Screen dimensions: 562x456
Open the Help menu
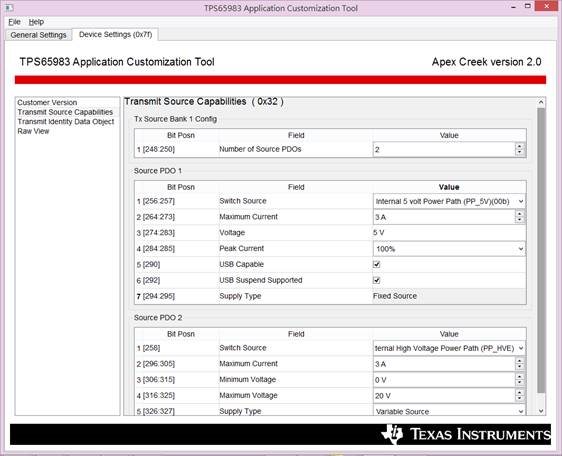click(x=36, y=22)
